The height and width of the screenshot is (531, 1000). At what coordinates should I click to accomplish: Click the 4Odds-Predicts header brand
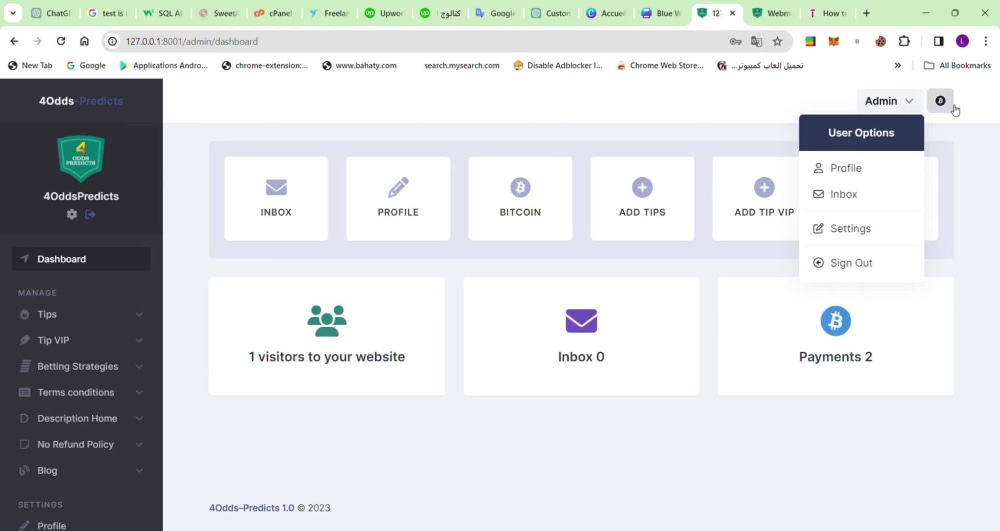coord(81,101)
